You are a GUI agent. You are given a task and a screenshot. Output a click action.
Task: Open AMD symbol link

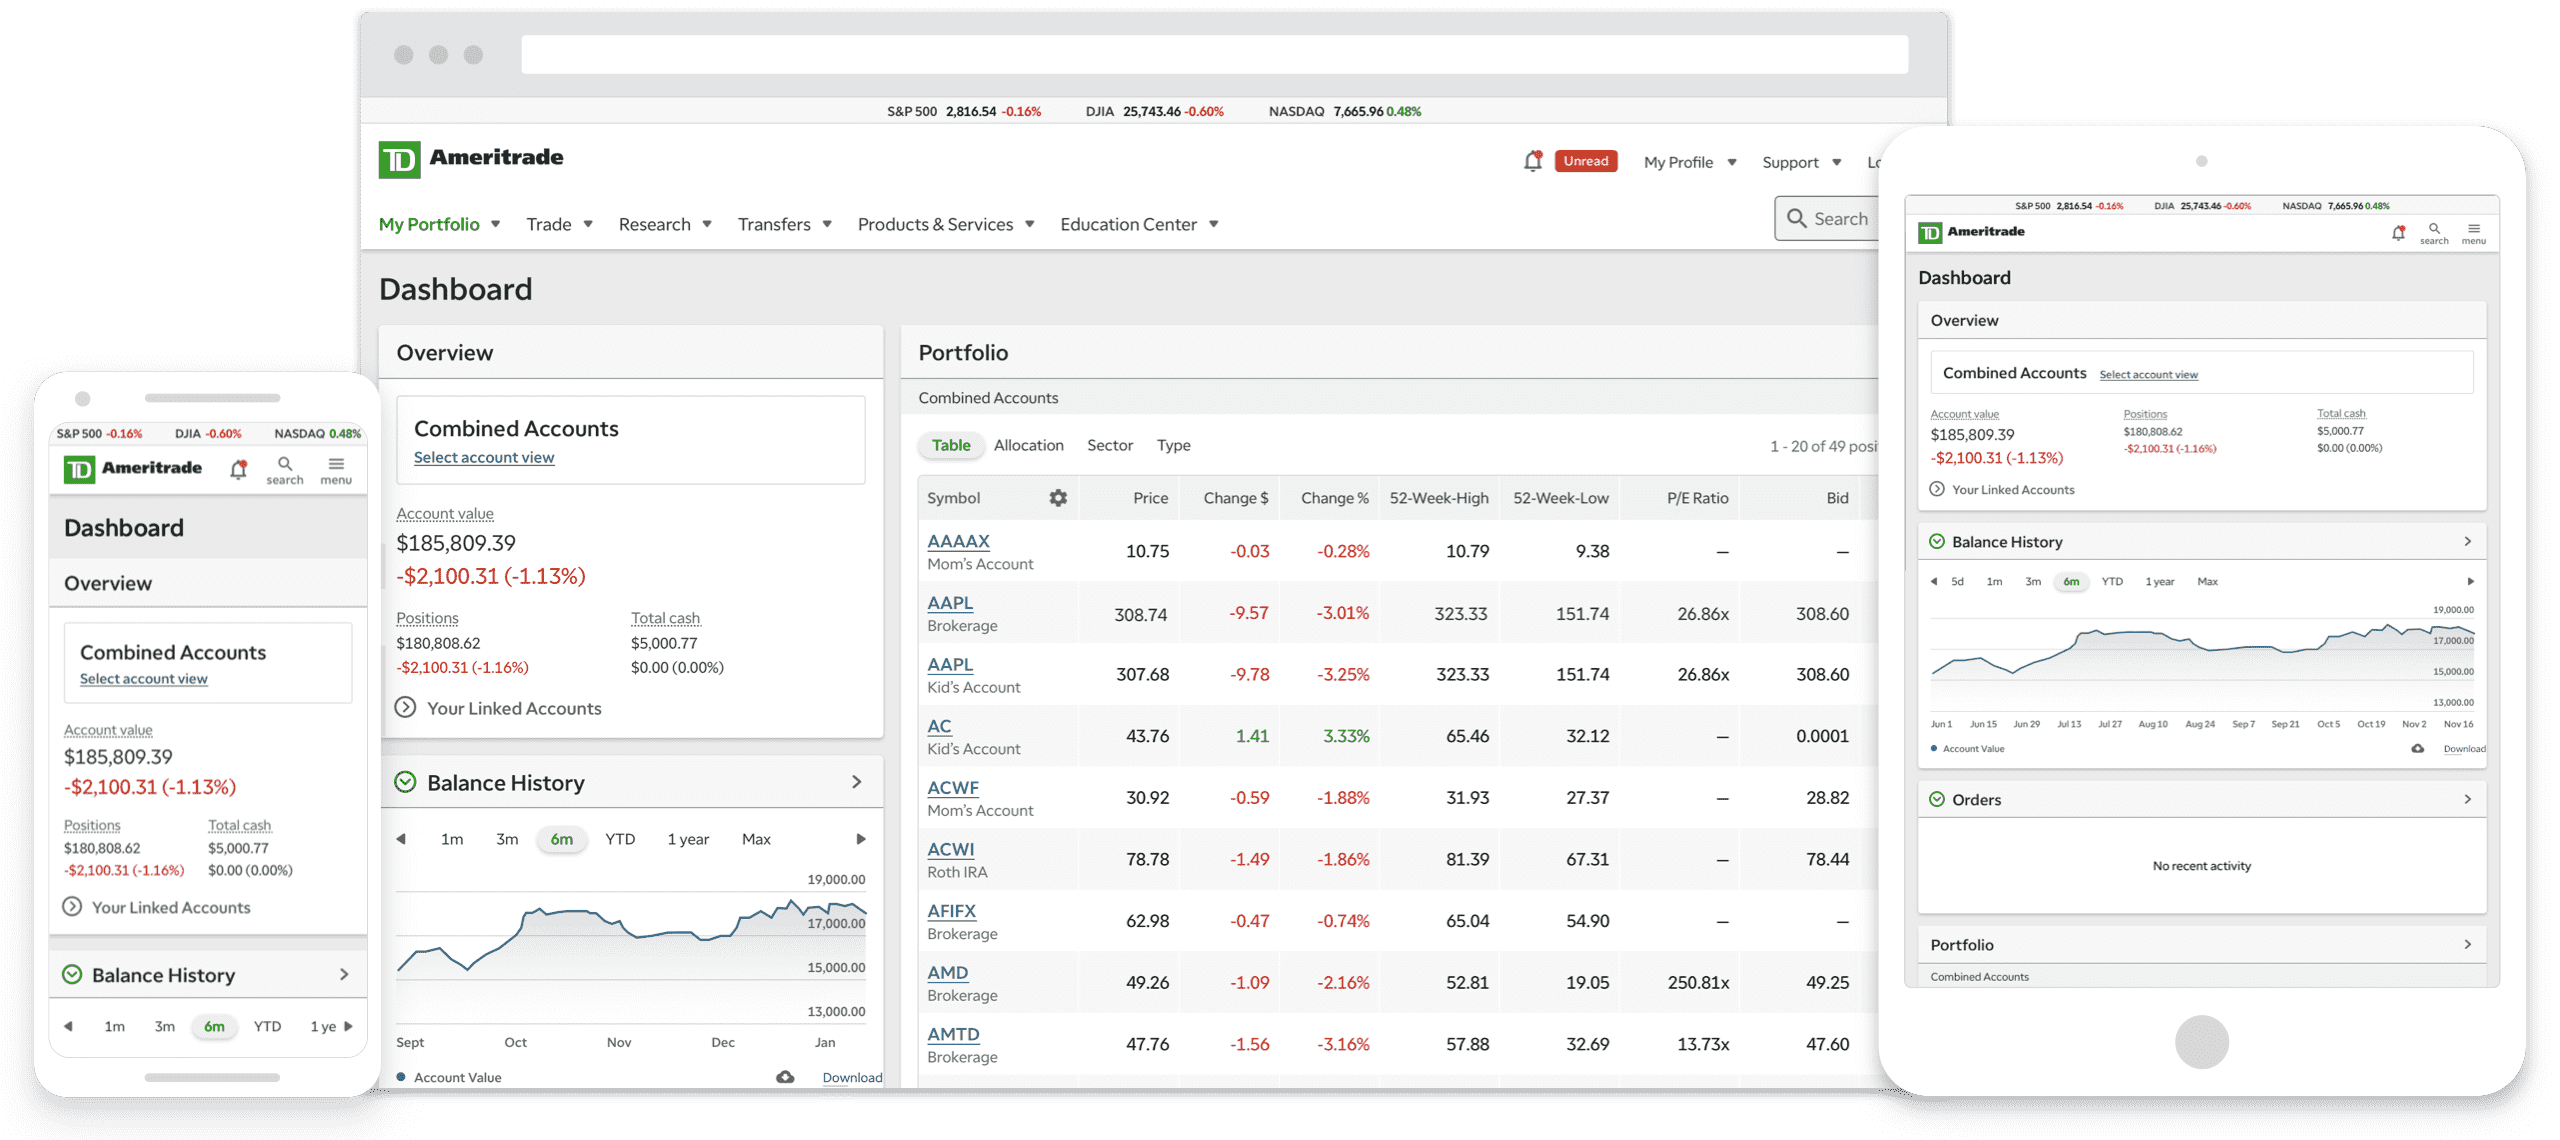click(x=947, y=972)
